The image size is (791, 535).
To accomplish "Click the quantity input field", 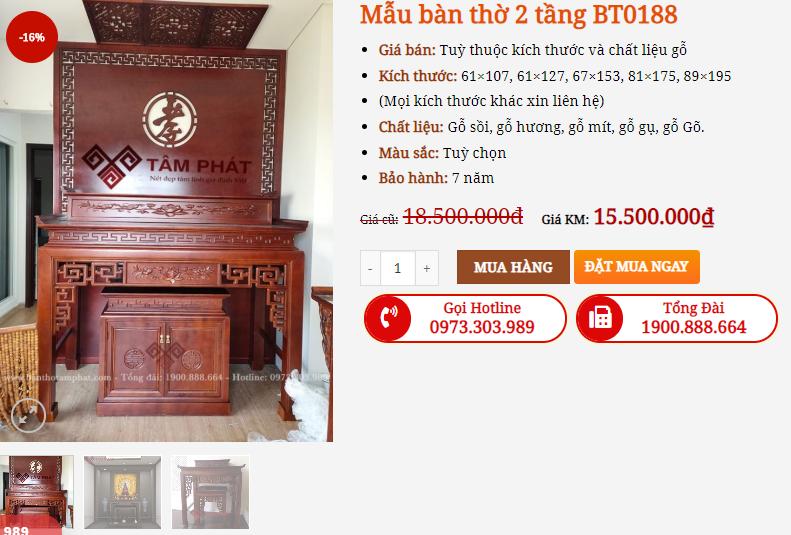I will click(398, 268).
